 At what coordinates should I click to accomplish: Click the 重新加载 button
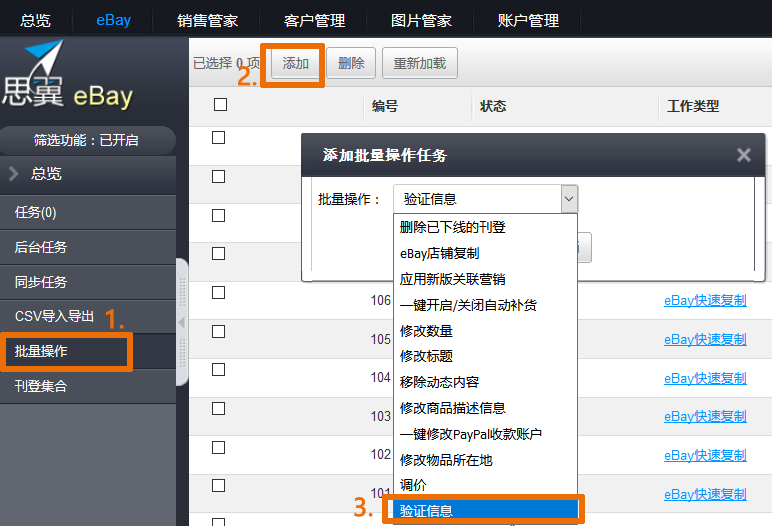419,63
